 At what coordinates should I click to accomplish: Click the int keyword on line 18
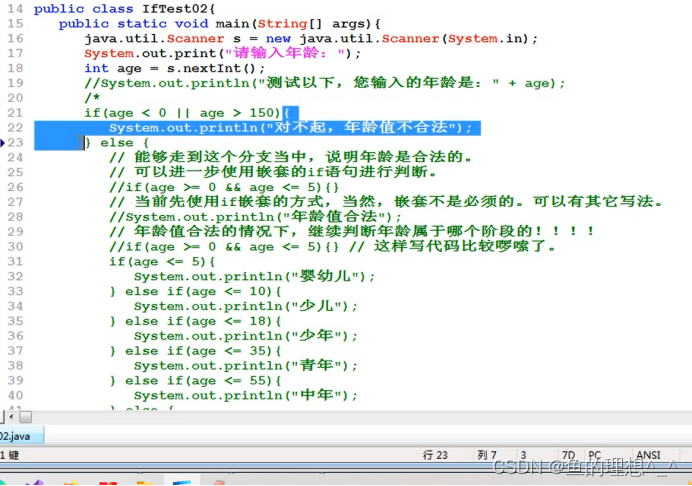coord(96,68)
